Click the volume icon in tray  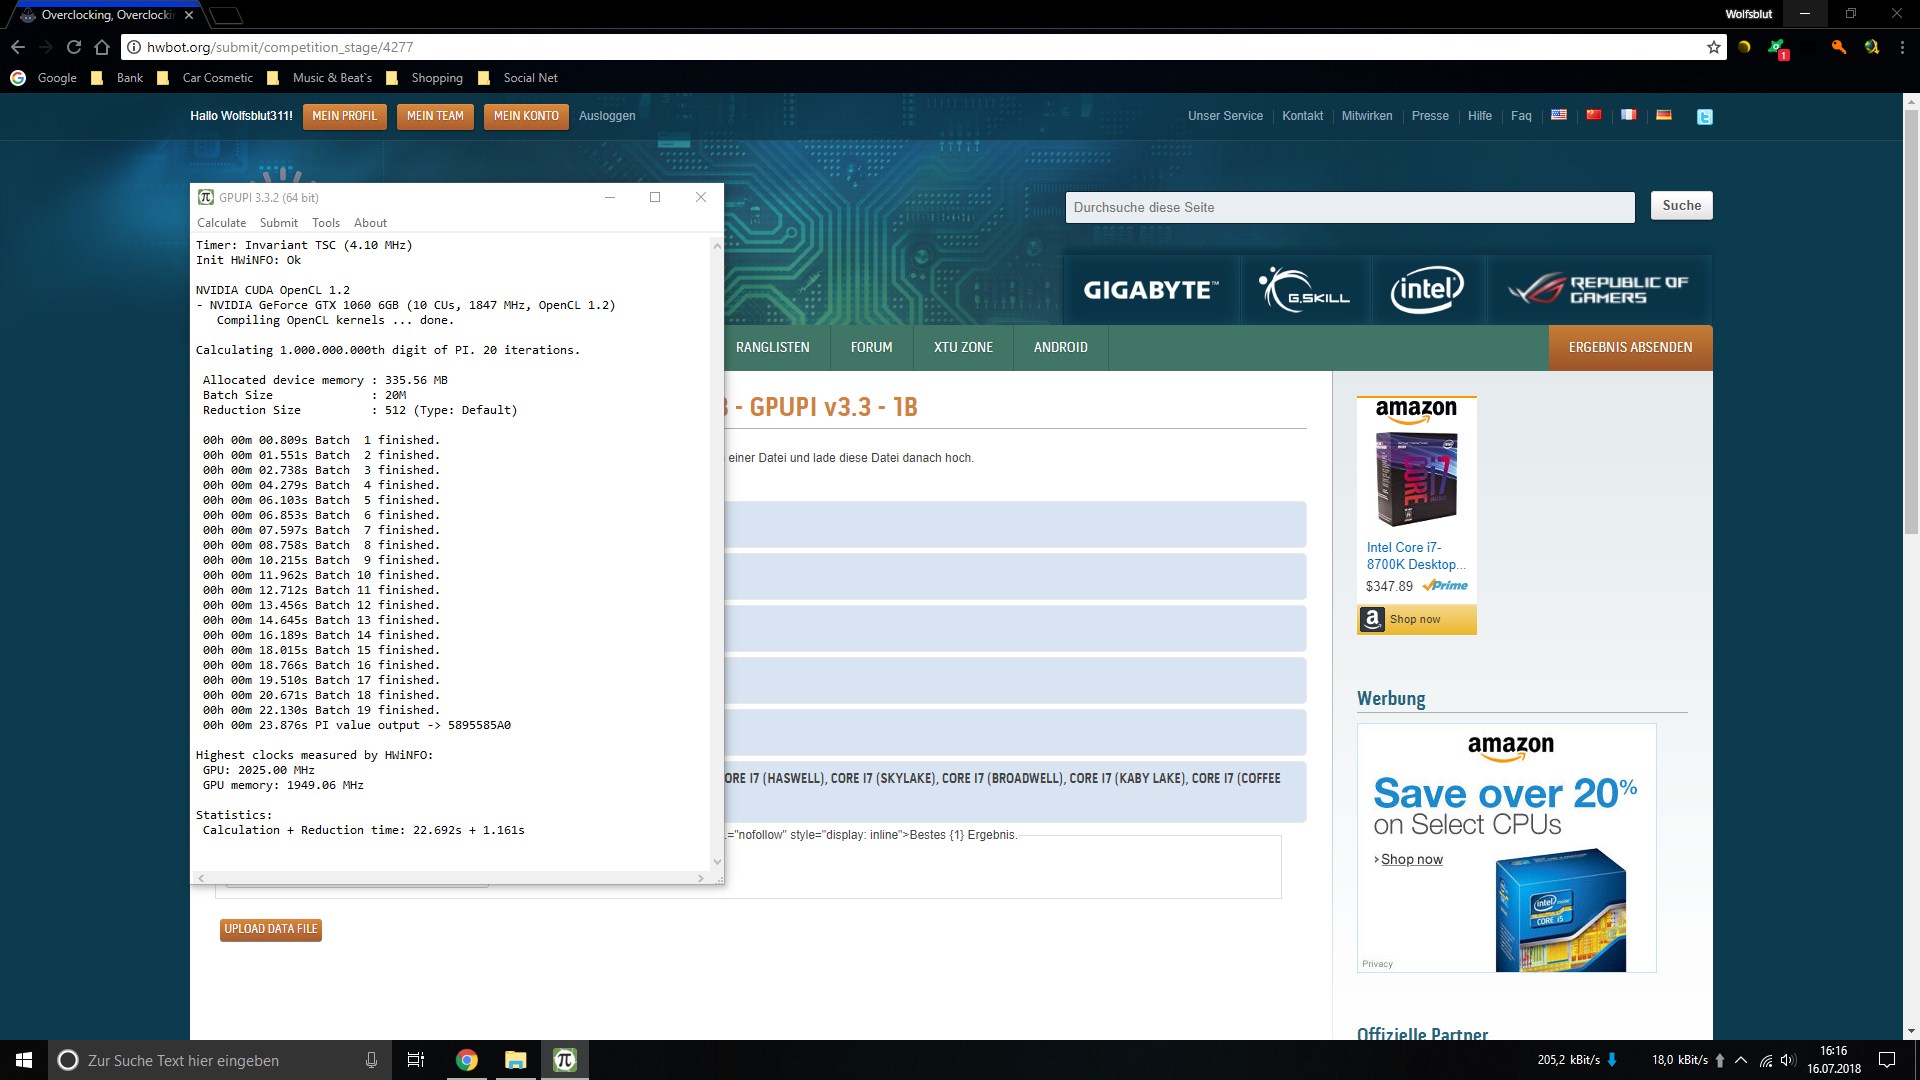coord(1788,1060)
